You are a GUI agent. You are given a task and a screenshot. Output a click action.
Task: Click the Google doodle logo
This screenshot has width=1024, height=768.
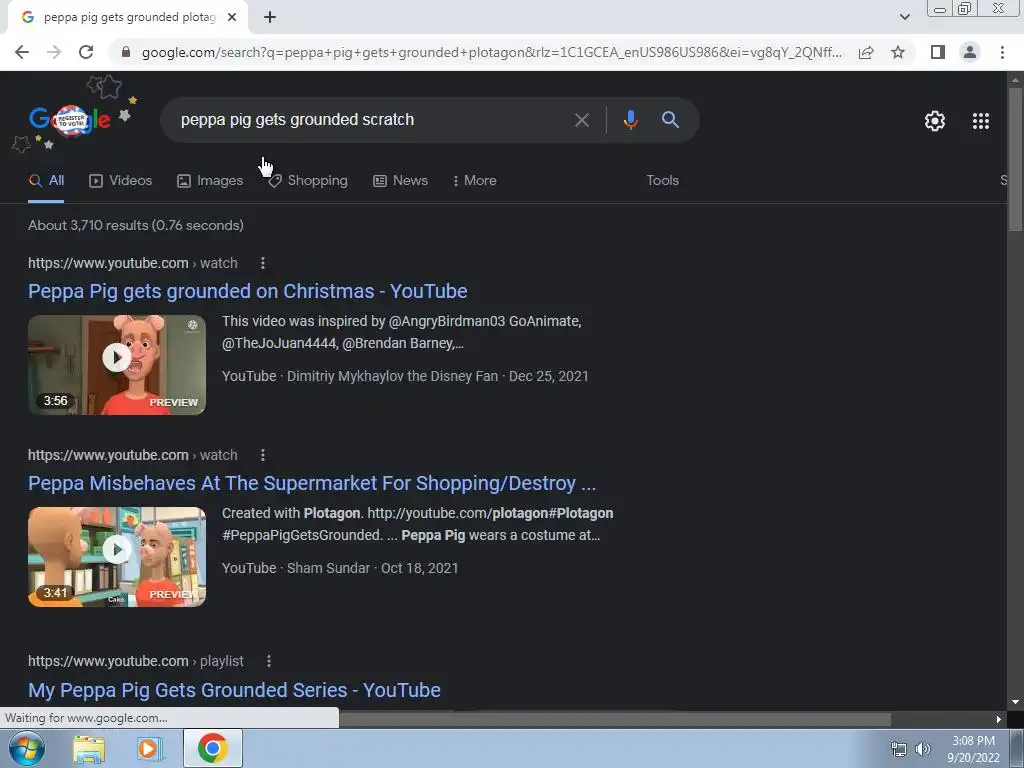click(71, 120)
